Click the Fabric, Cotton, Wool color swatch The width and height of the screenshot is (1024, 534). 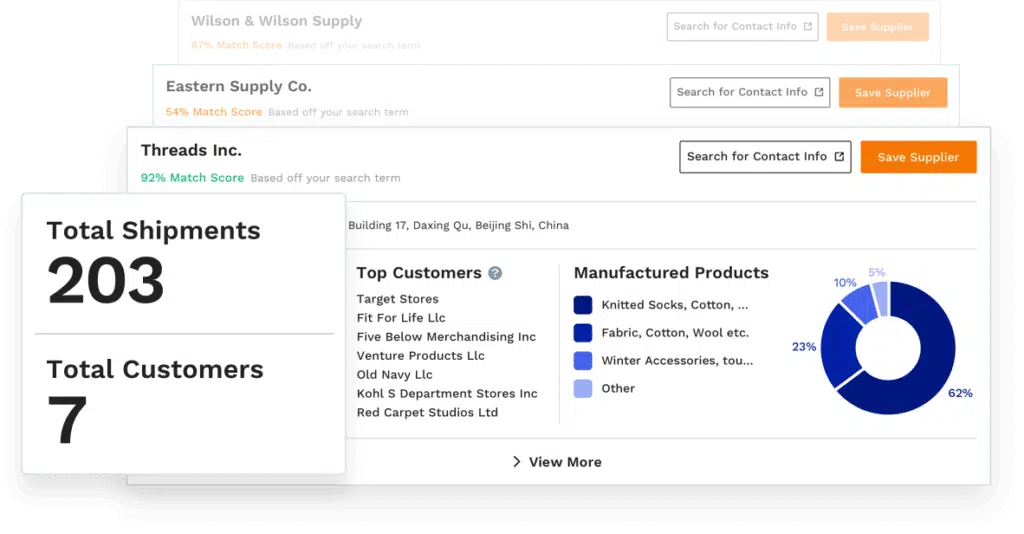(x=583, y=333)
